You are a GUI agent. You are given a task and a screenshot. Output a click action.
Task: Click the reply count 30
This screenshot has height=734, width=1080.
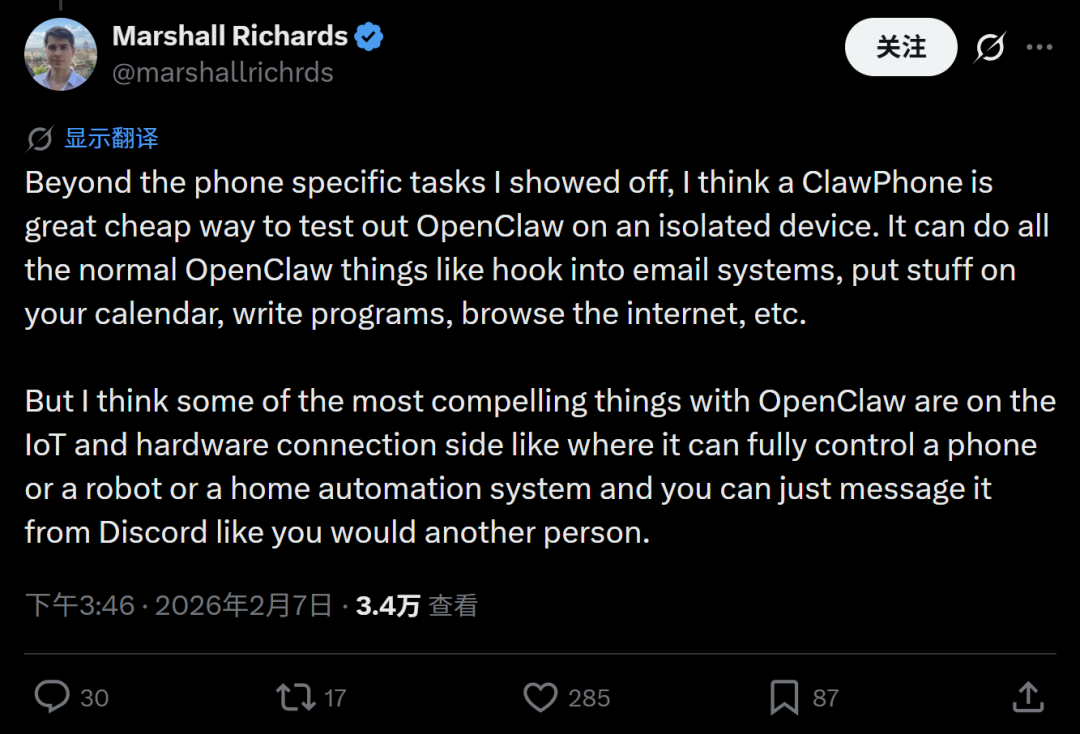94,698
